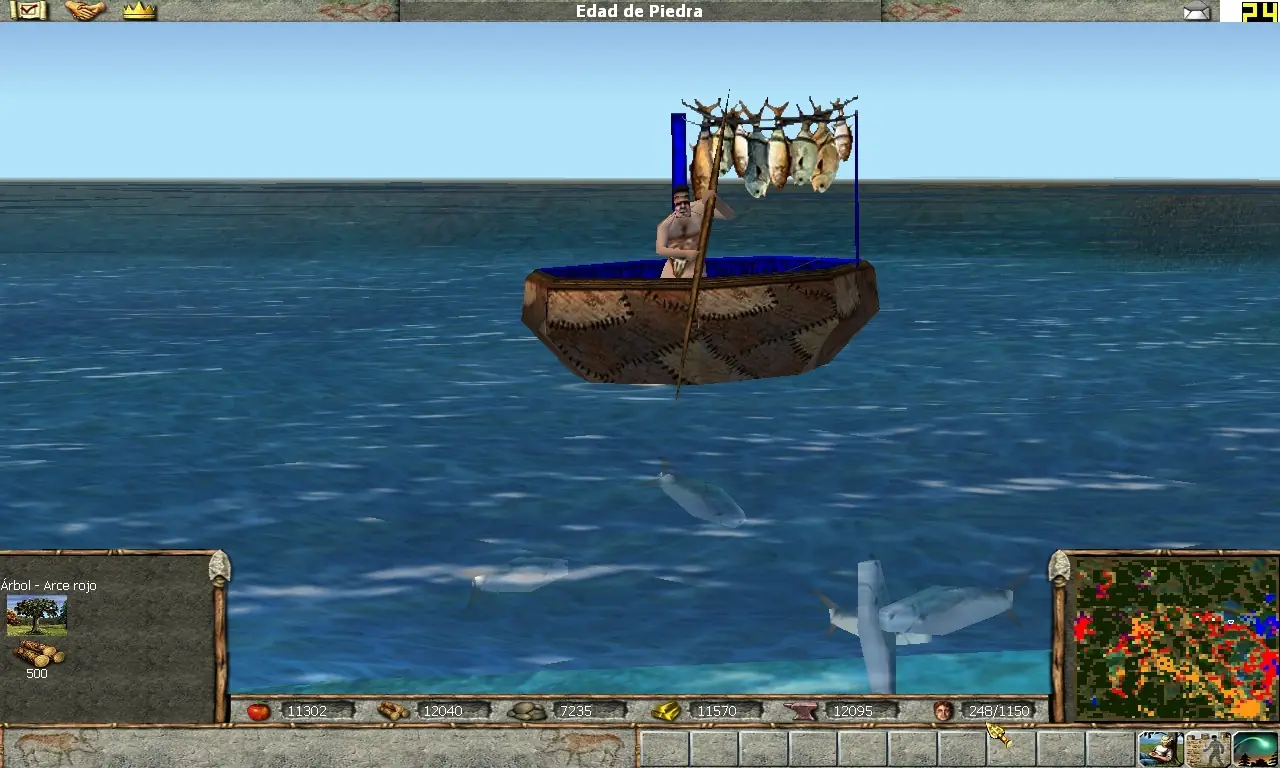This screenshot has height=768, width=1280.
Task: Open the diplomacy handshake icon
Action: pyautogui.click(x=86, y=11)
